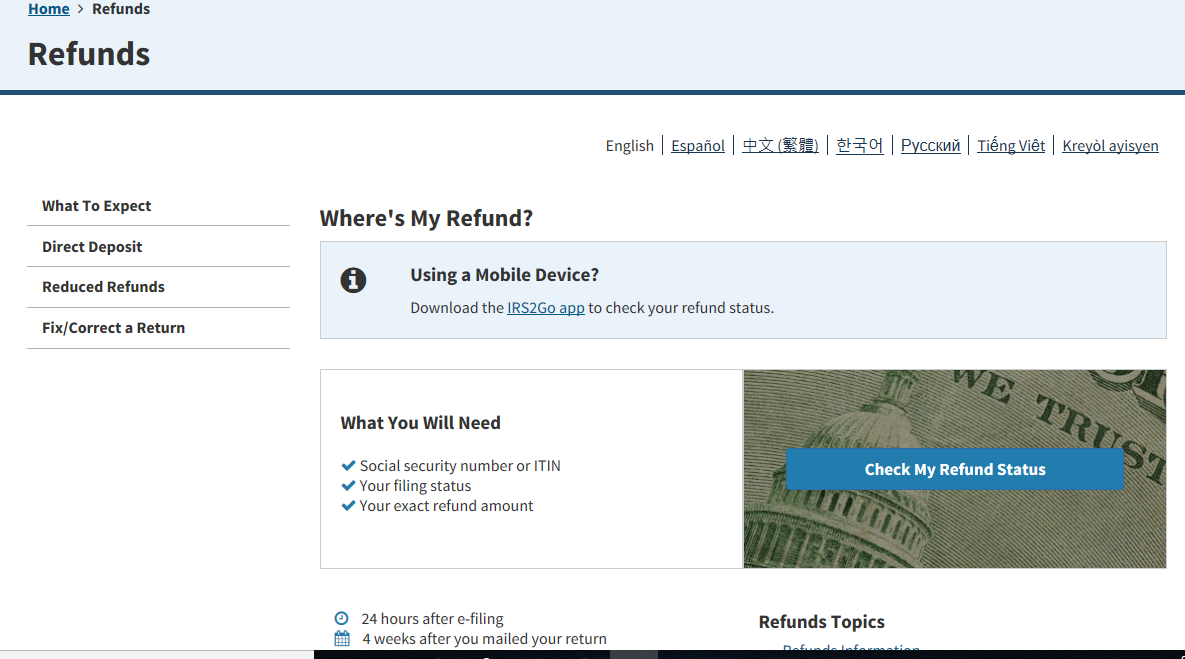Switch the page language to Español
This screenshot has height=659, width=1185.
(x=698, y=146)
